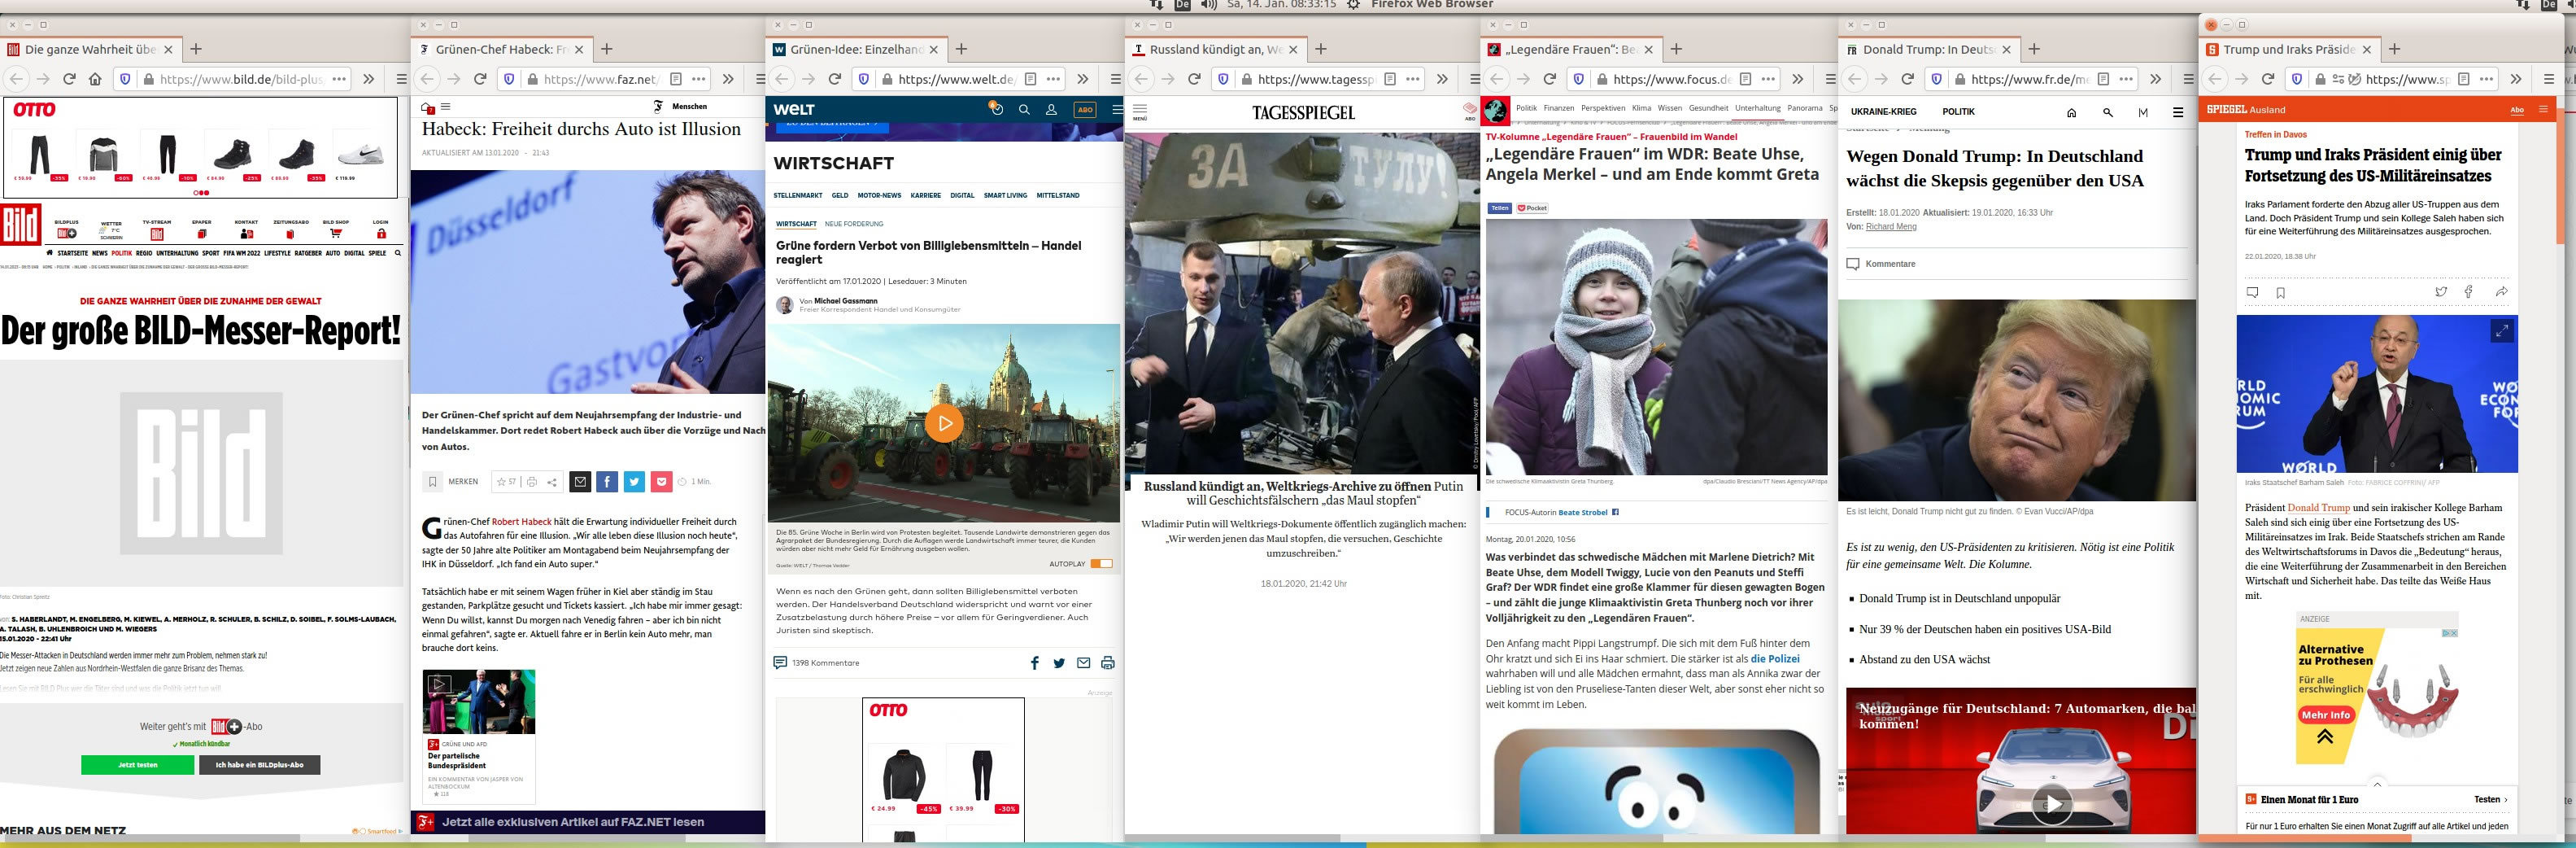Click the Login lock icon on Bild
This screenshot has height=848, width=2576.
click(x=381, y=234)
